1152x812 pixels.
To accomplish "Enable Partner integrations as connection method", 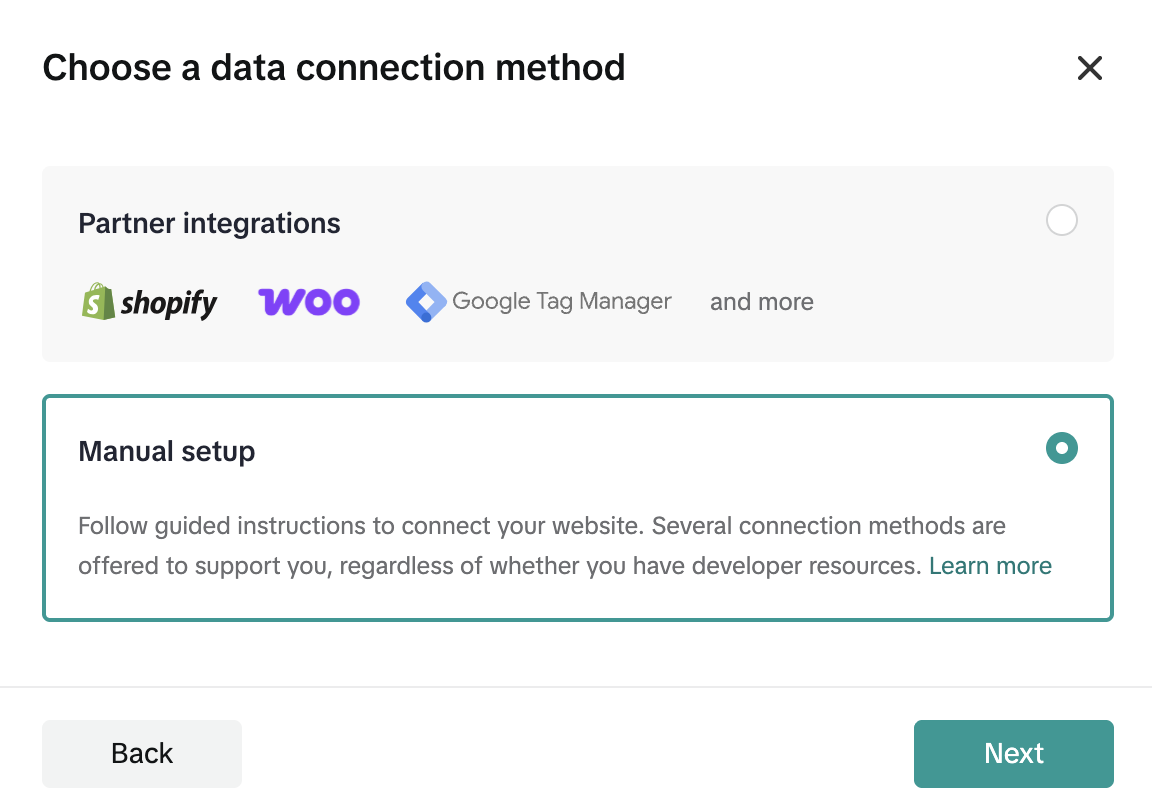I will click(1062, 220).
